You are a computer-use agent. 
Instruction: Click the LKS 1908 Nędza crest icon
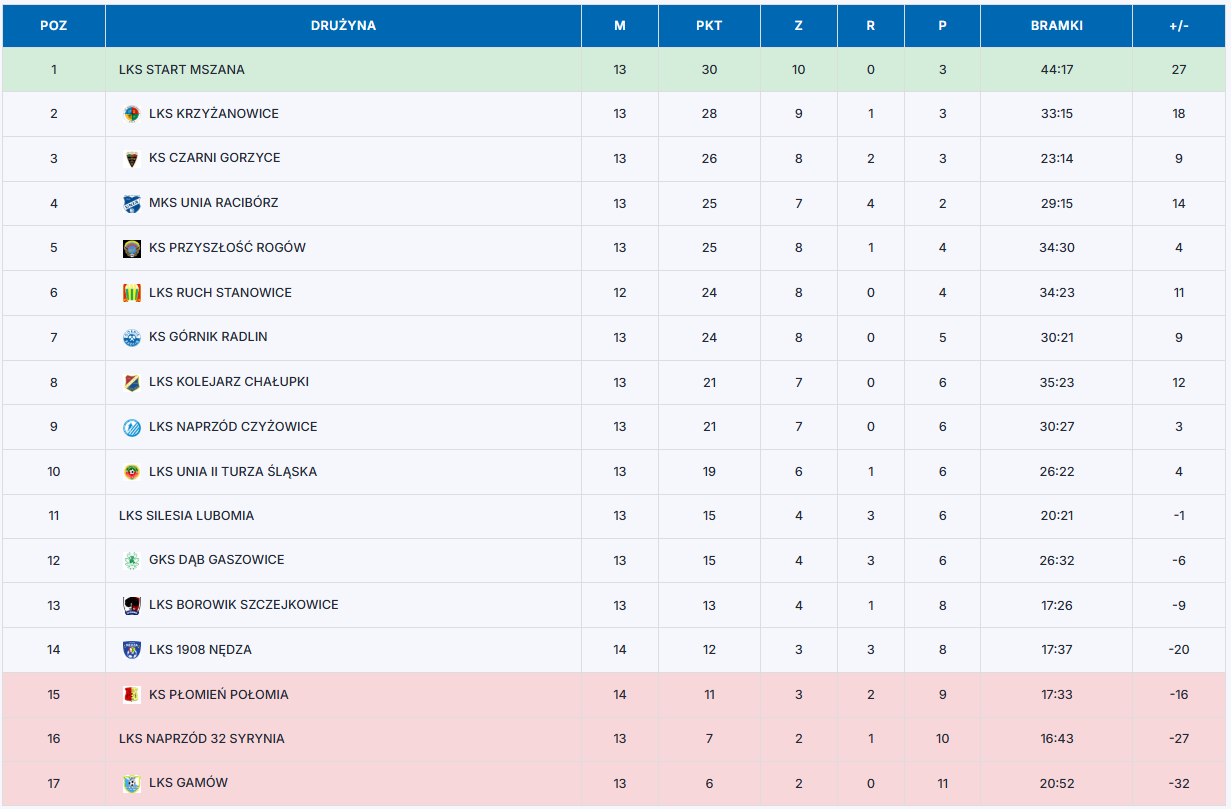tap(131, 650)
